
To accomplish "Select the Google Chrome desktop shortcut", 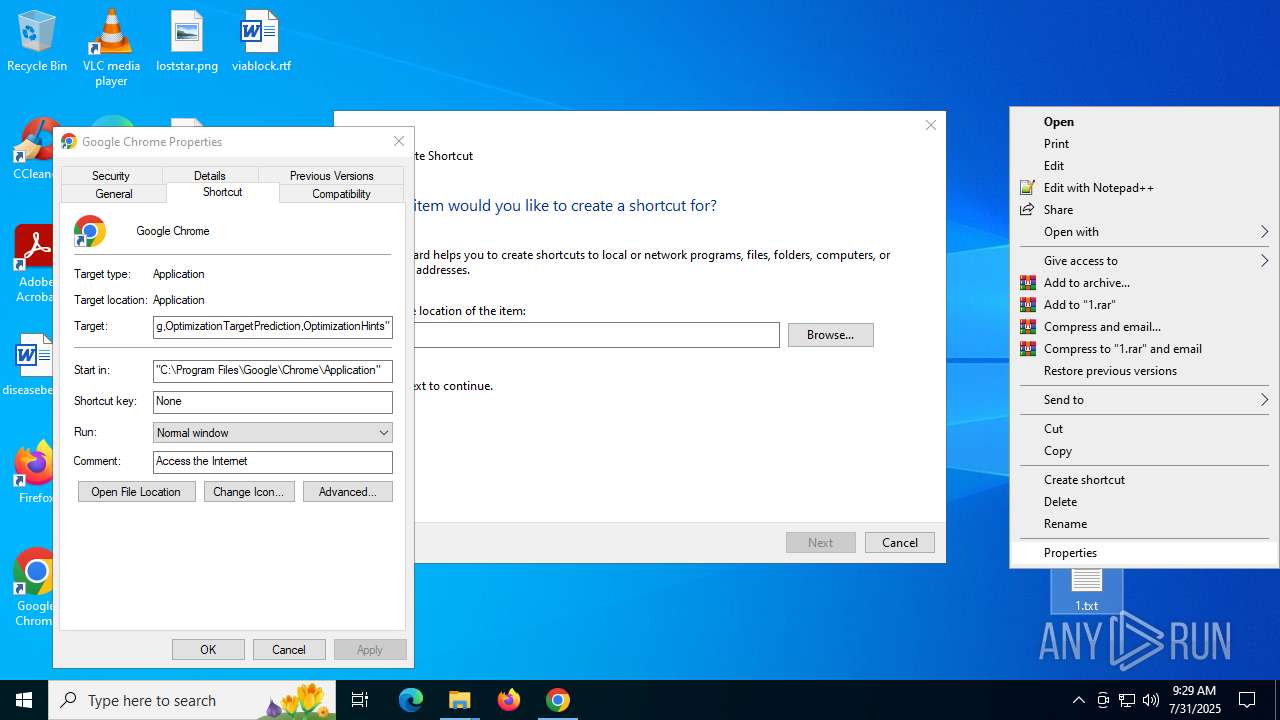I will tap(33, 587).
